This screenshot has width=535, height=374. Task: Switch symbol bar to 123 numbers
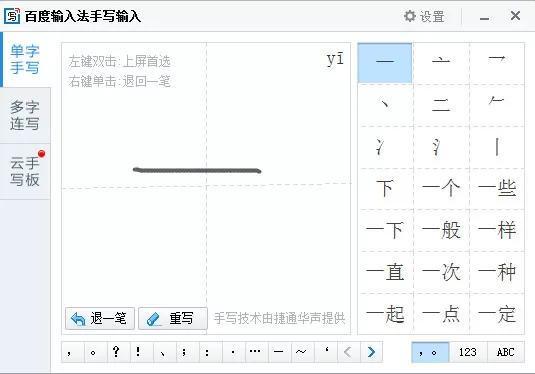pyautogui.click(x=468, y=352)
